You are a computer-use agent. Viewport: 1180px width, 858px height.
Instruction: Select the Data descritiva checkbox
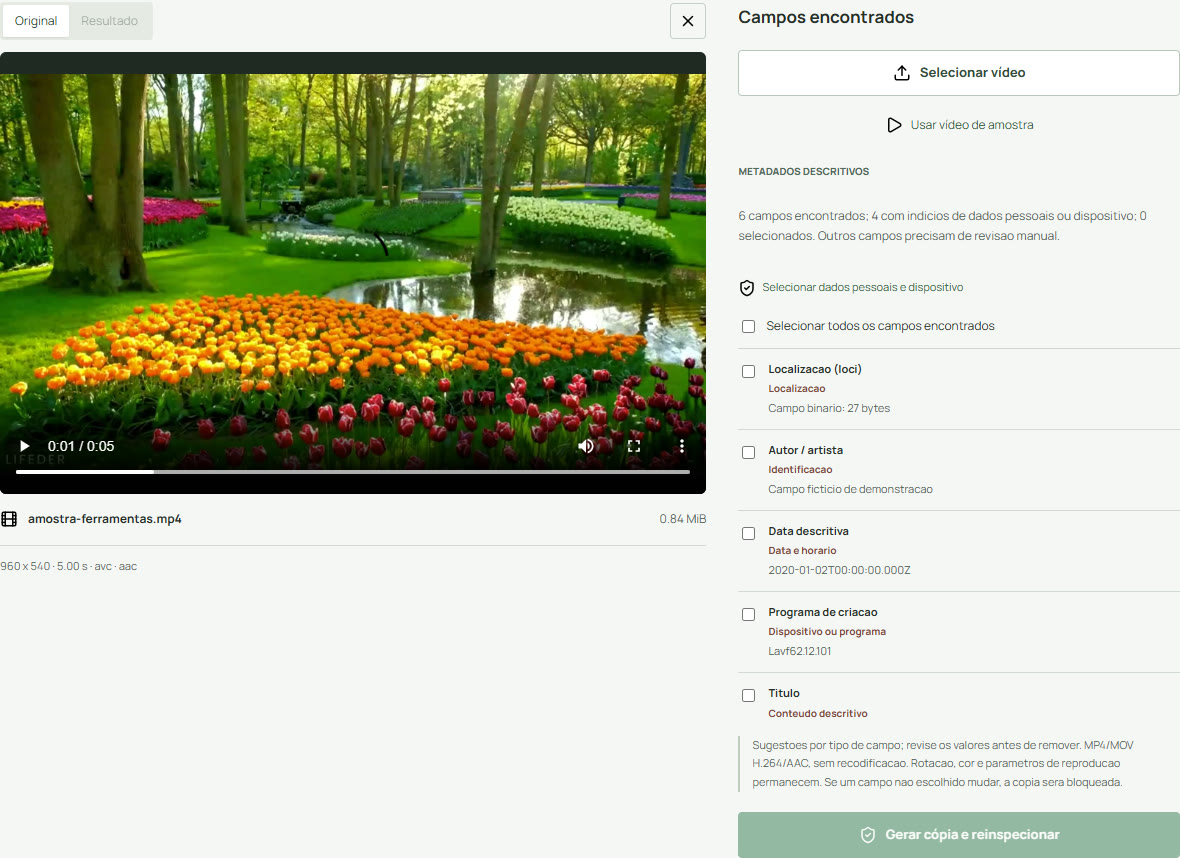748,534
